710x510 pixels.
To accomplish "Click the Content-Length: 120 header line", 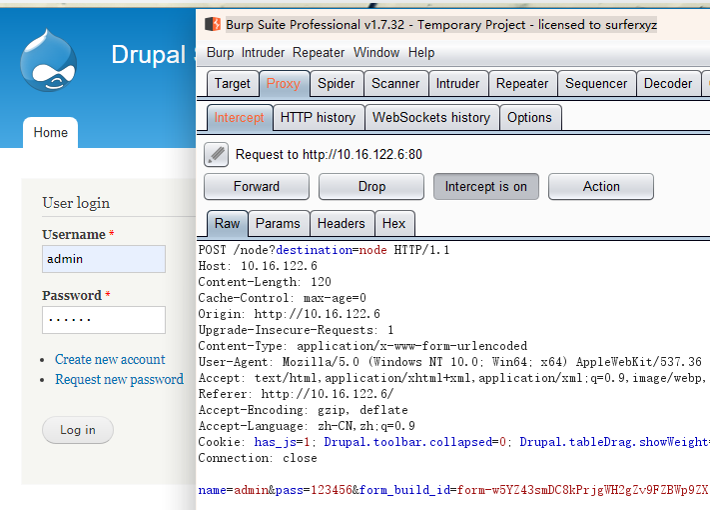I will pos(265,282).
